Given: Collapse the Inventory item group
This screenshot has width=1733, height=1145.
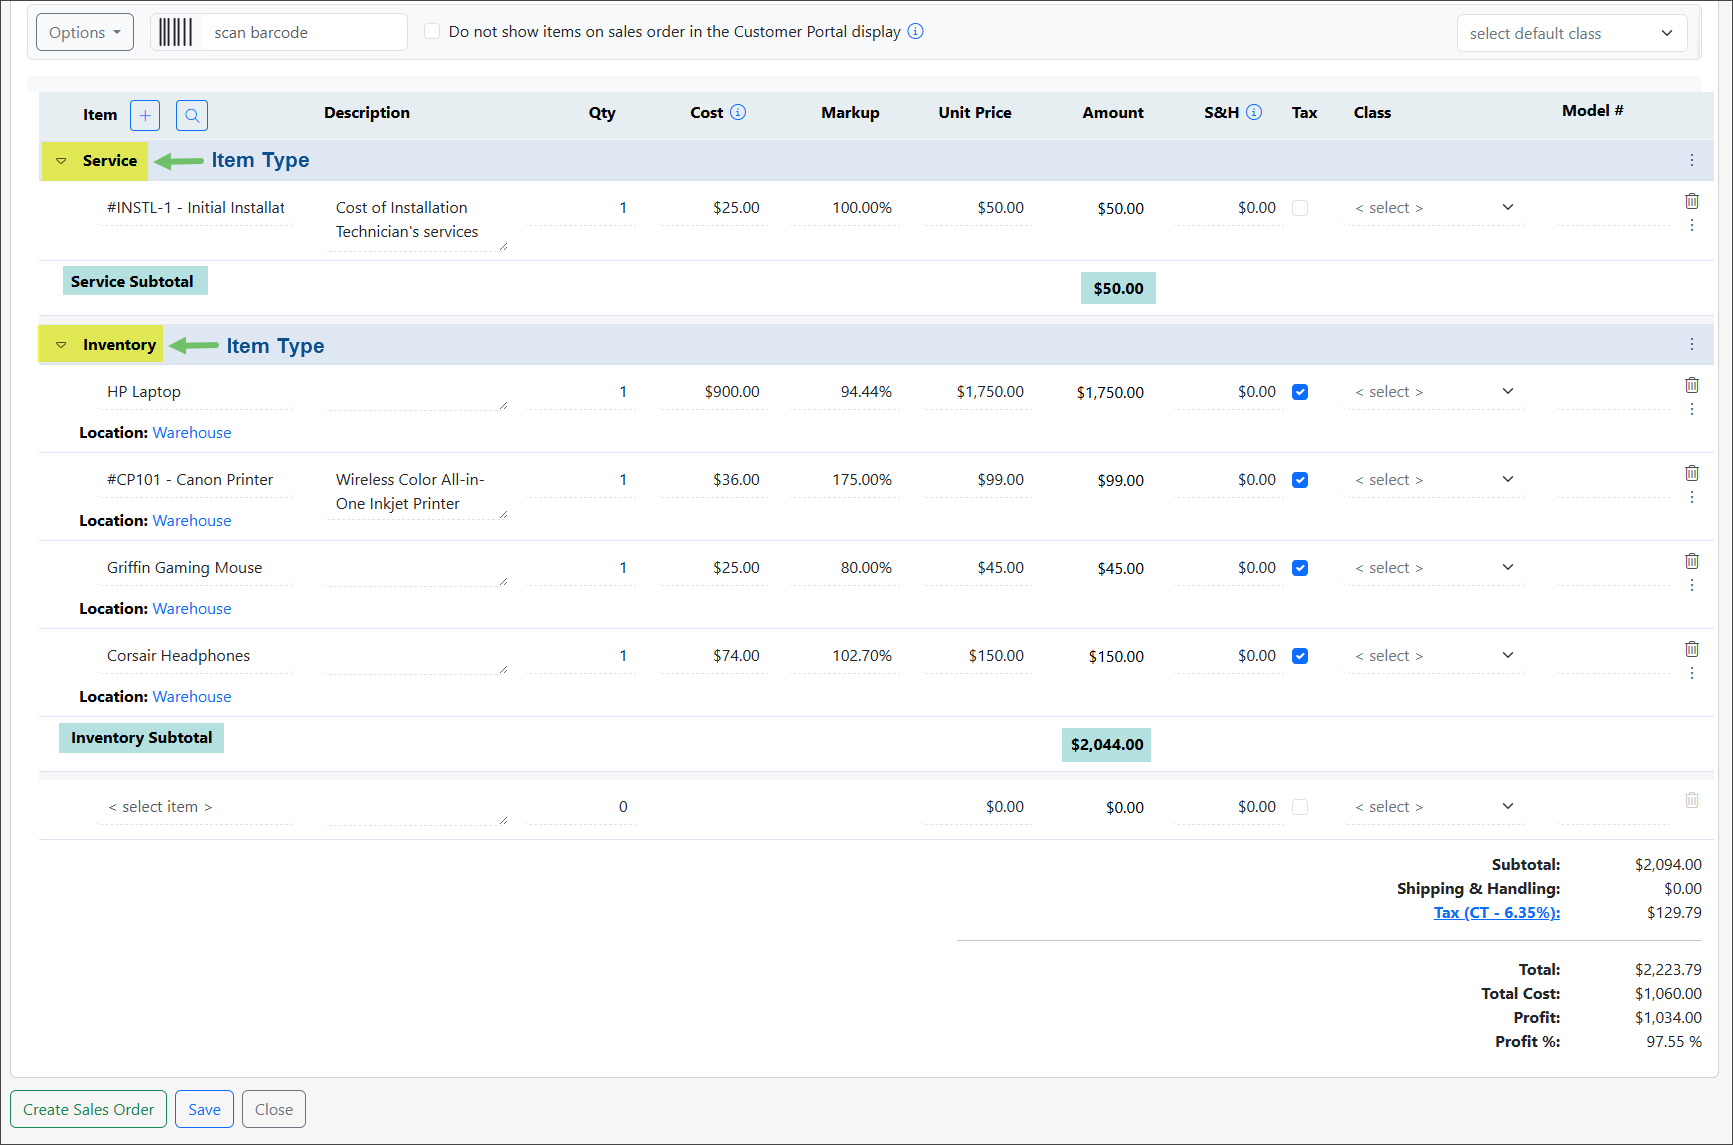Looking at the screenshot, I should [x=61, y=345].
